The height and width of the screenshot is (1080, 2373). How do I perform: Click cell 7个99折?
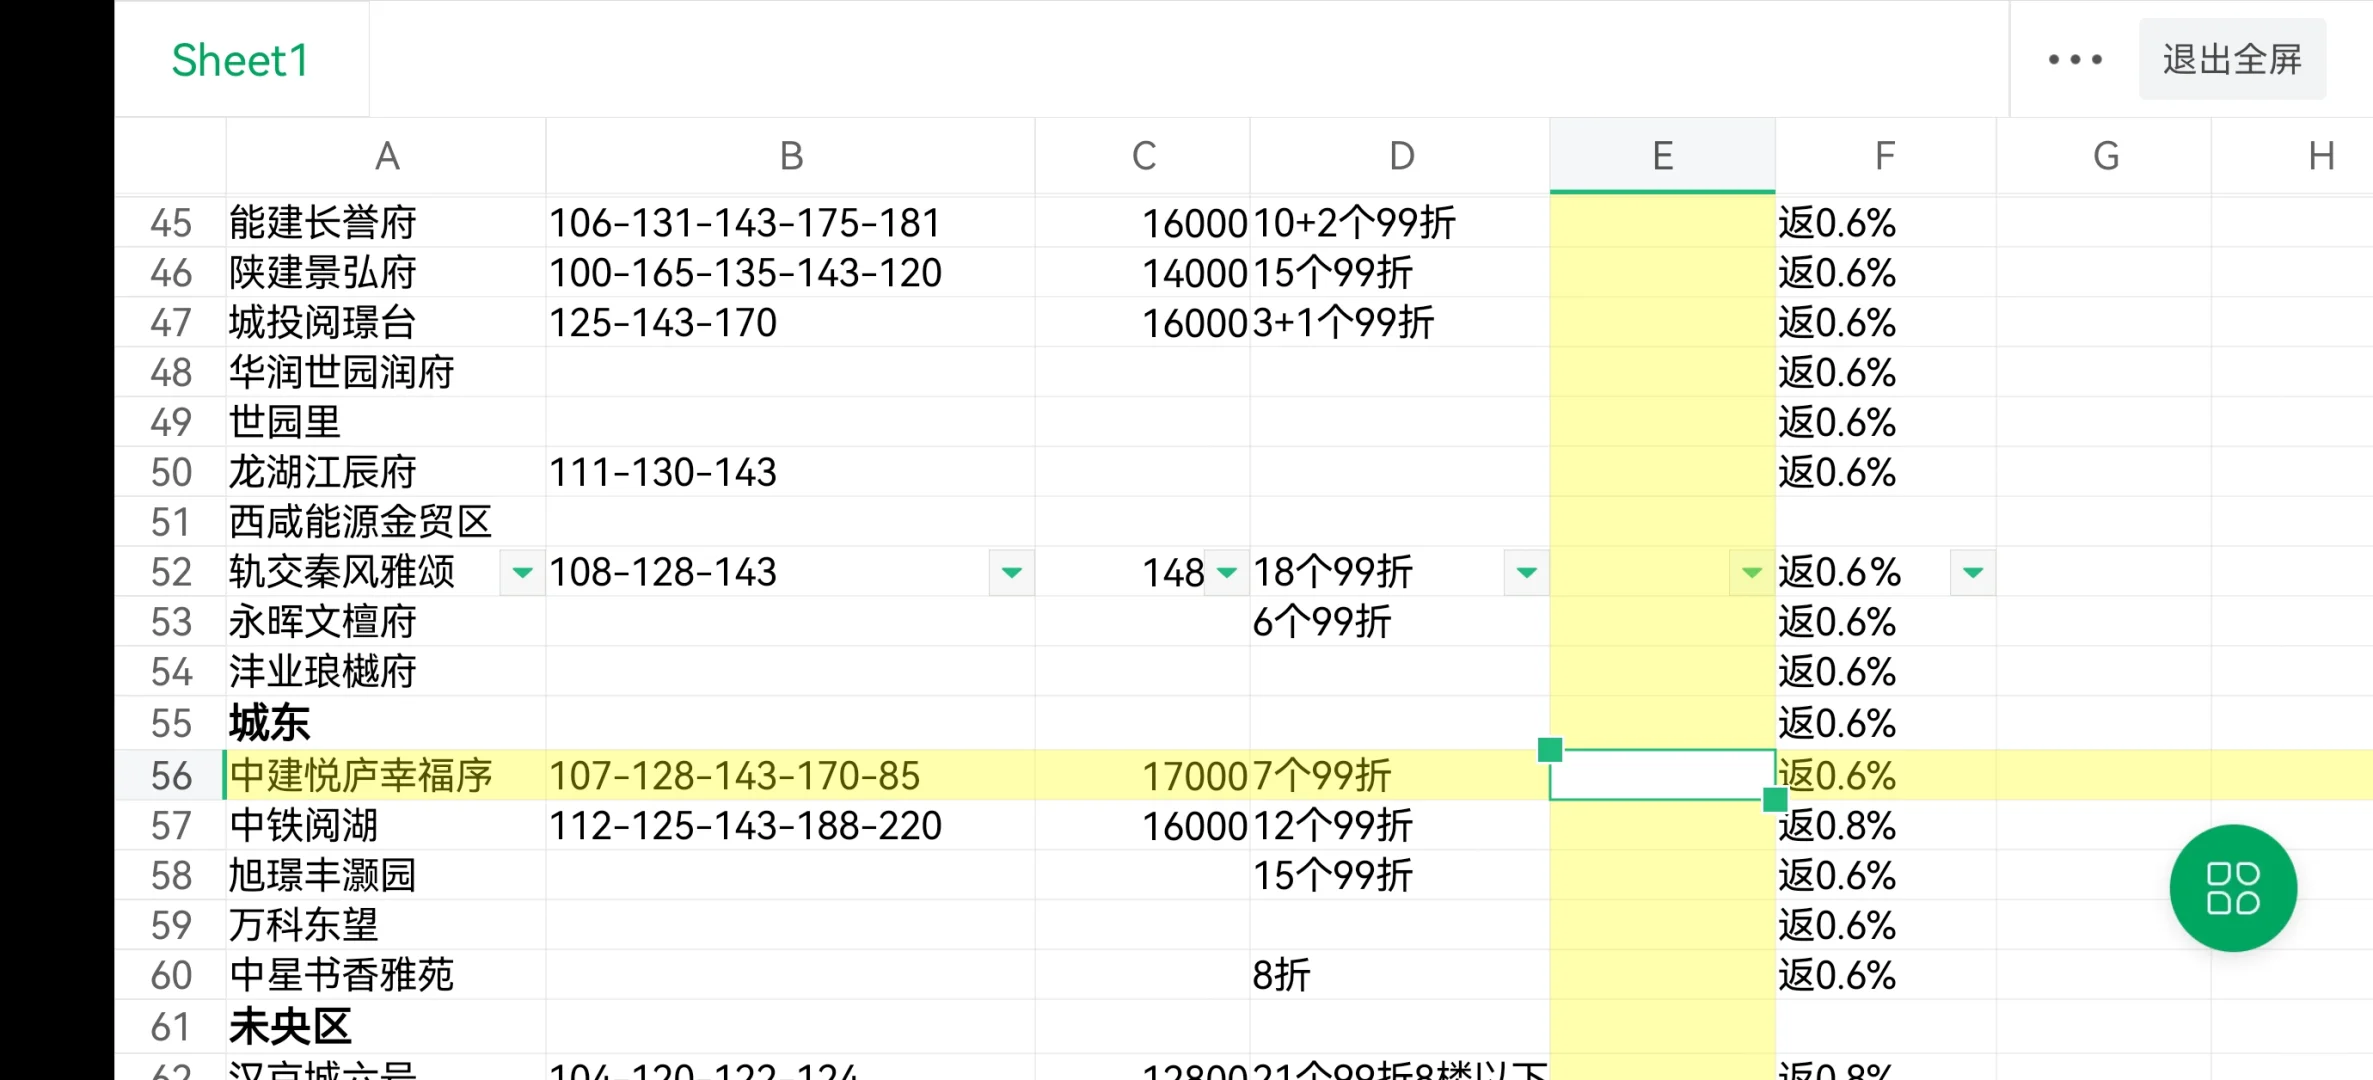tap(1400, 775)
